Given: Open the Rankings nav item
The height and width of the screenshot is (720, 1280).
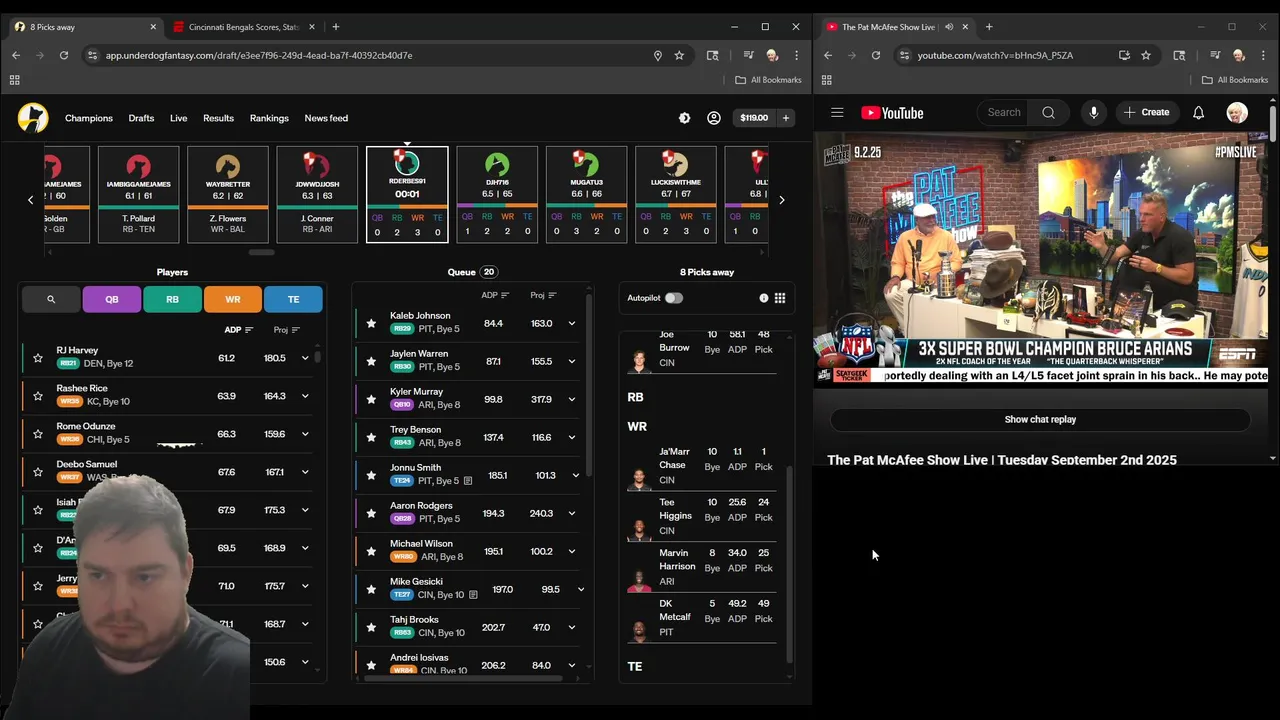Looking at the screenshot, I should point(269,118).
